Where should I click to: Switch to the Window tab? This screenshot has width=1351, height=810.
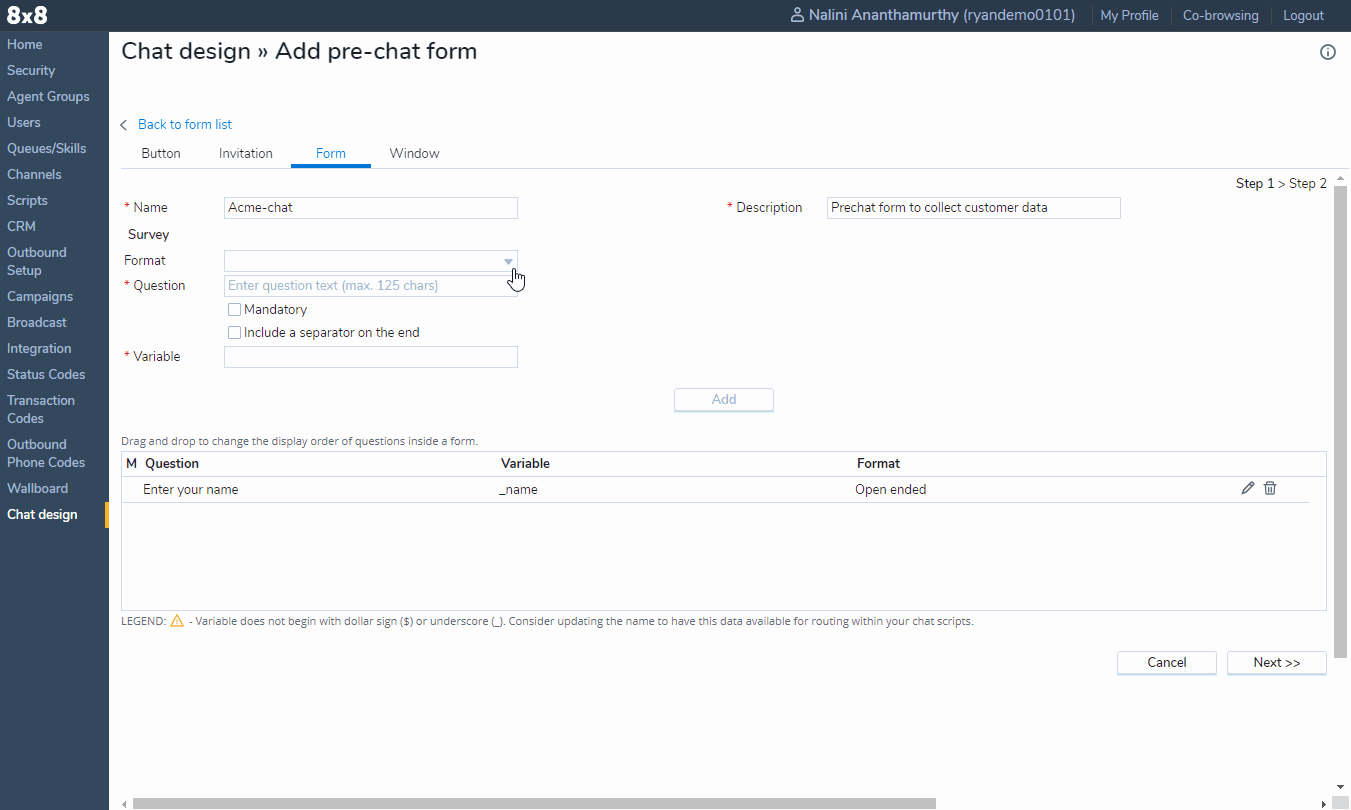[x=415, y=153]
